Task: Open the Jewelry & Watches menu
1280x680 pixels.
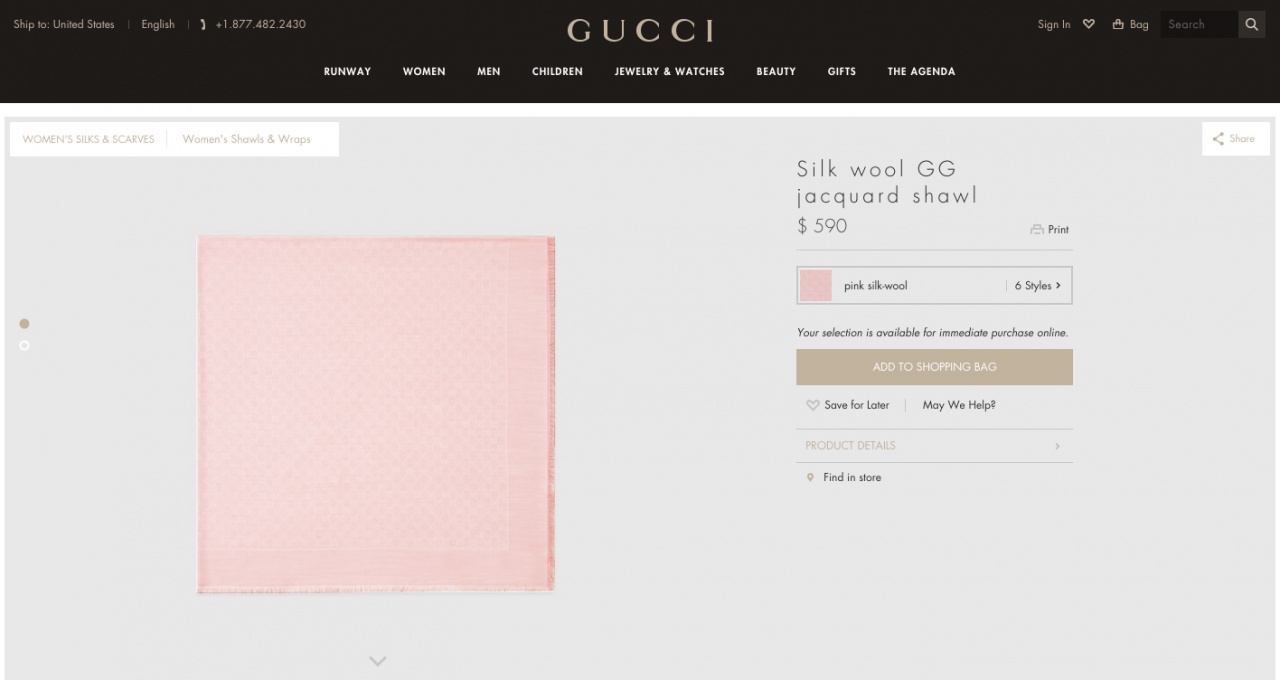Action: (x=670, y=72)
